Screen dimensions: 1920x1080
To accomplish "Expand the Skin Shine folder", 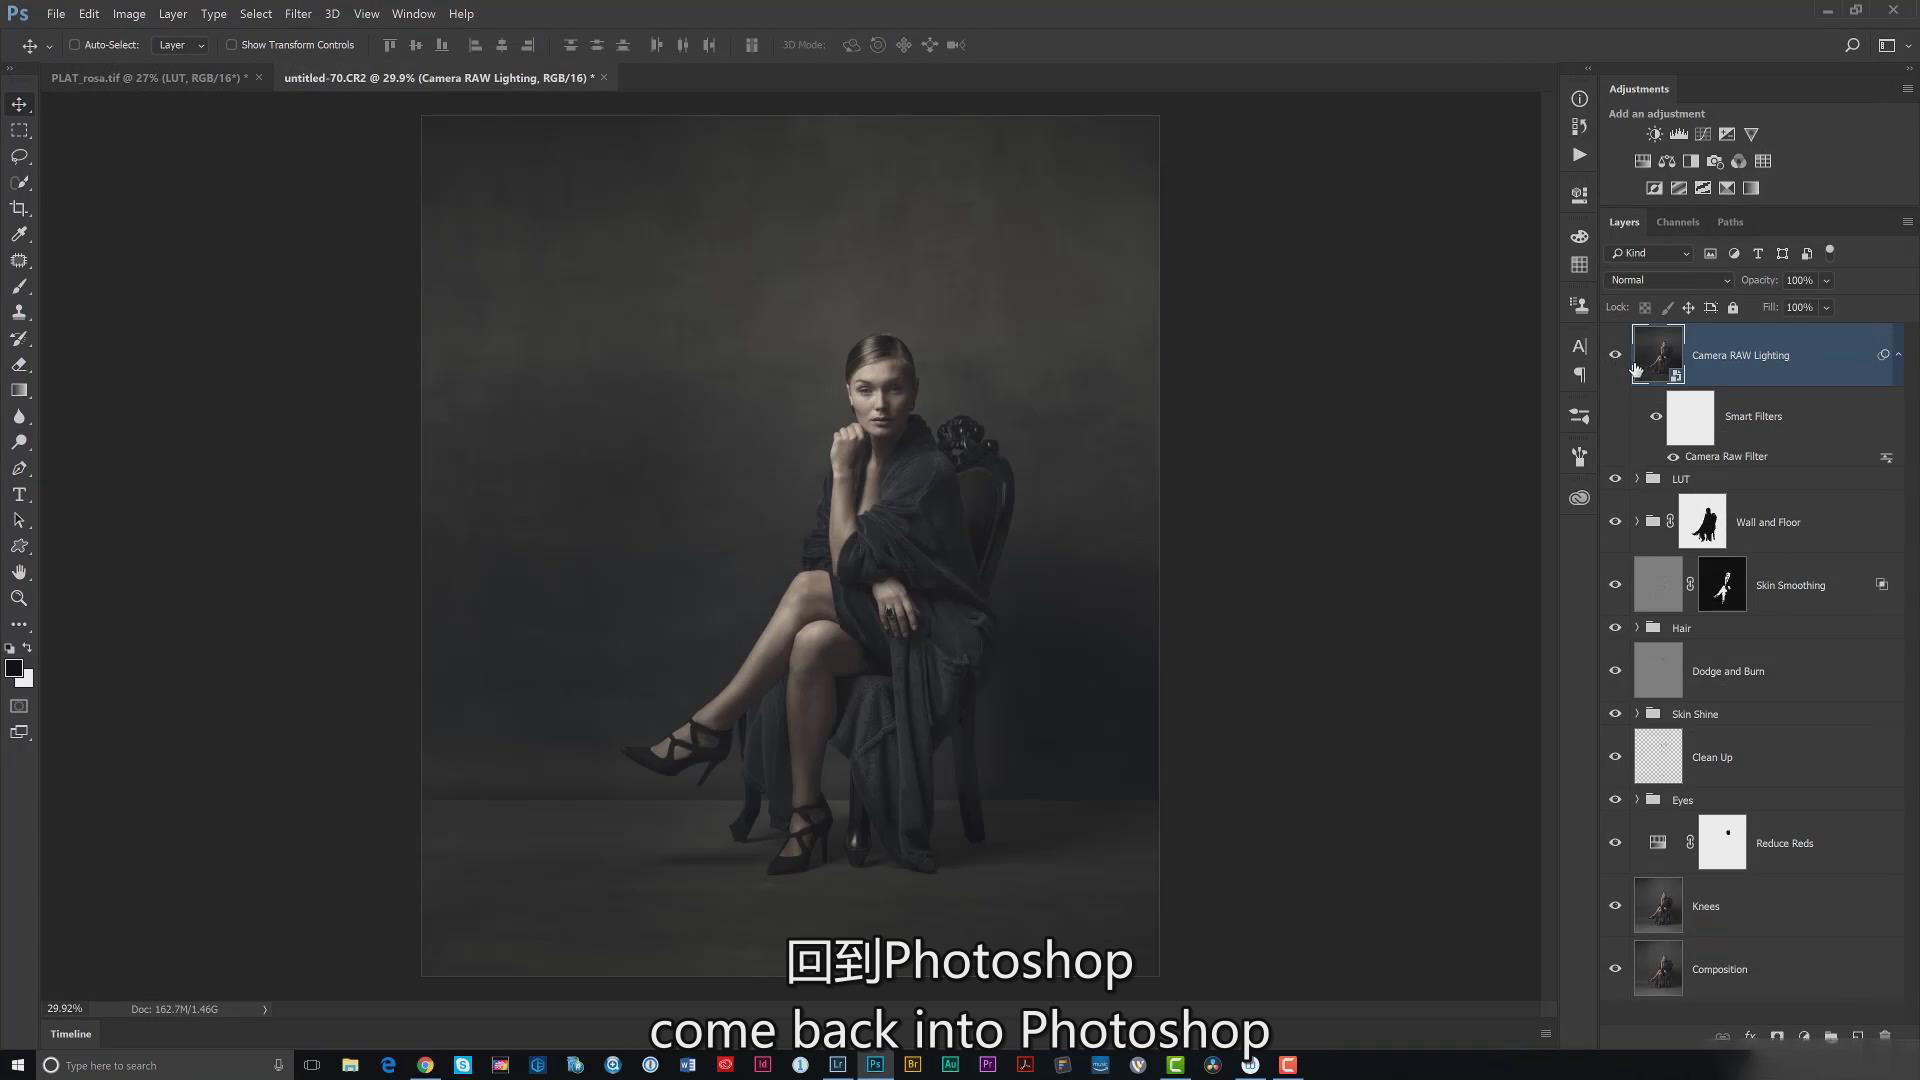I will pos(1637,714).
